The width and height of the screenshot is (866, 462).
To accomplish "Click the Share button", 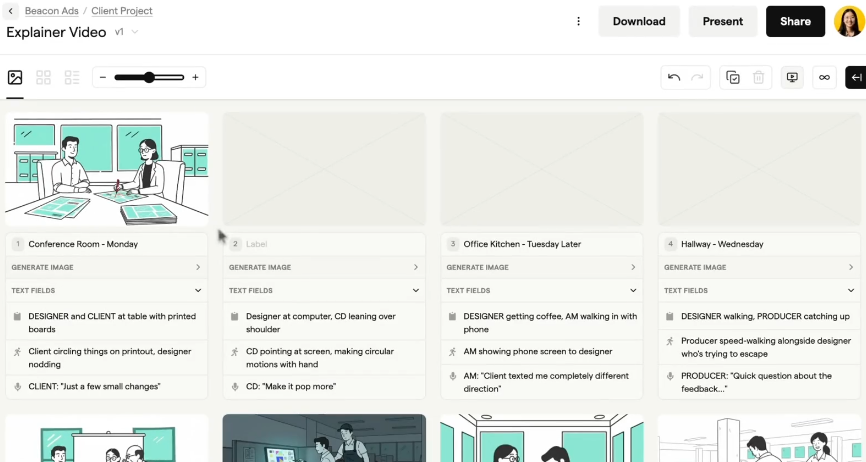I will tap(795, 21).
